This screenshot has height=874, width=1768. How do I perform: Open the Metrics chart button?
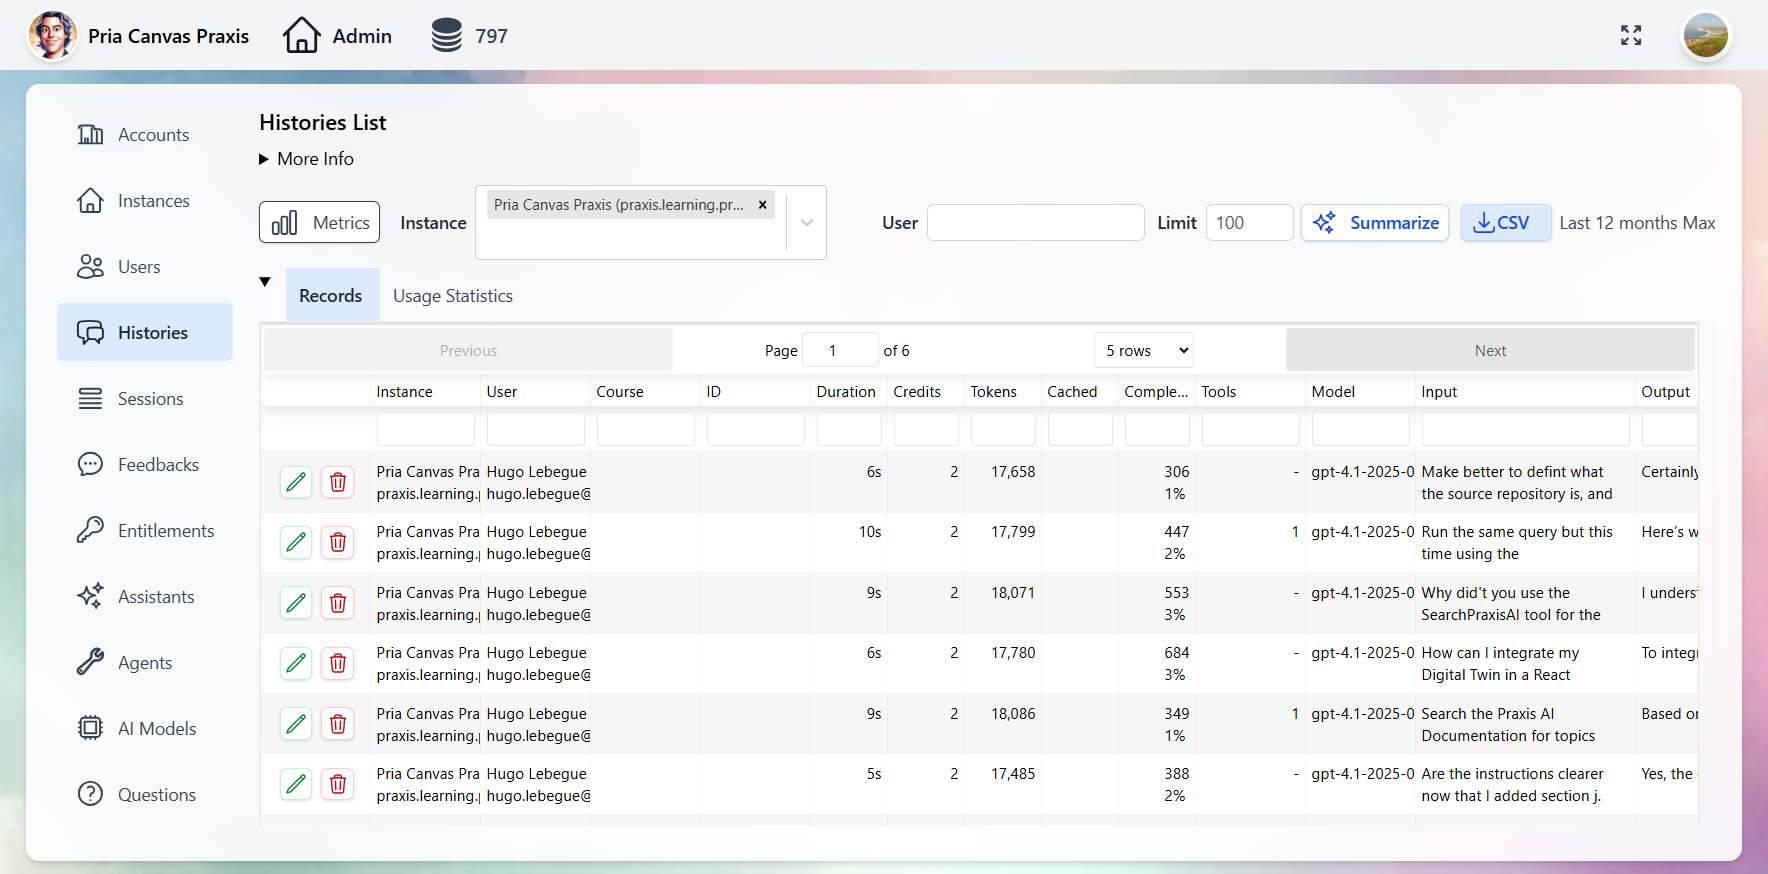(320, 223)
